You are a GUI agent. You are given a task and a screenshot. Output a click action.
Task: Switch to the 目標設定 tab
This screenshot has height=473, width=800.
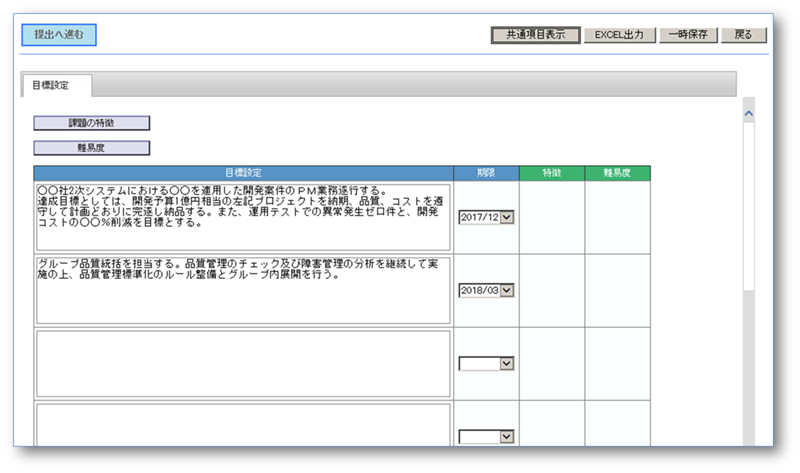[51, 86]
